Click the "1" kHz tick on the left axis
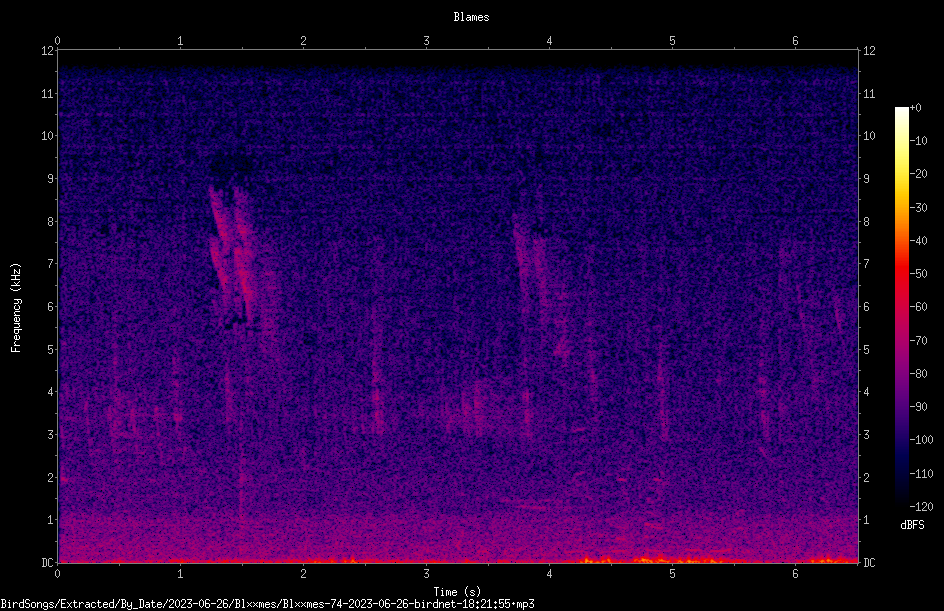The image size is (944, 611). pos(50,520)
